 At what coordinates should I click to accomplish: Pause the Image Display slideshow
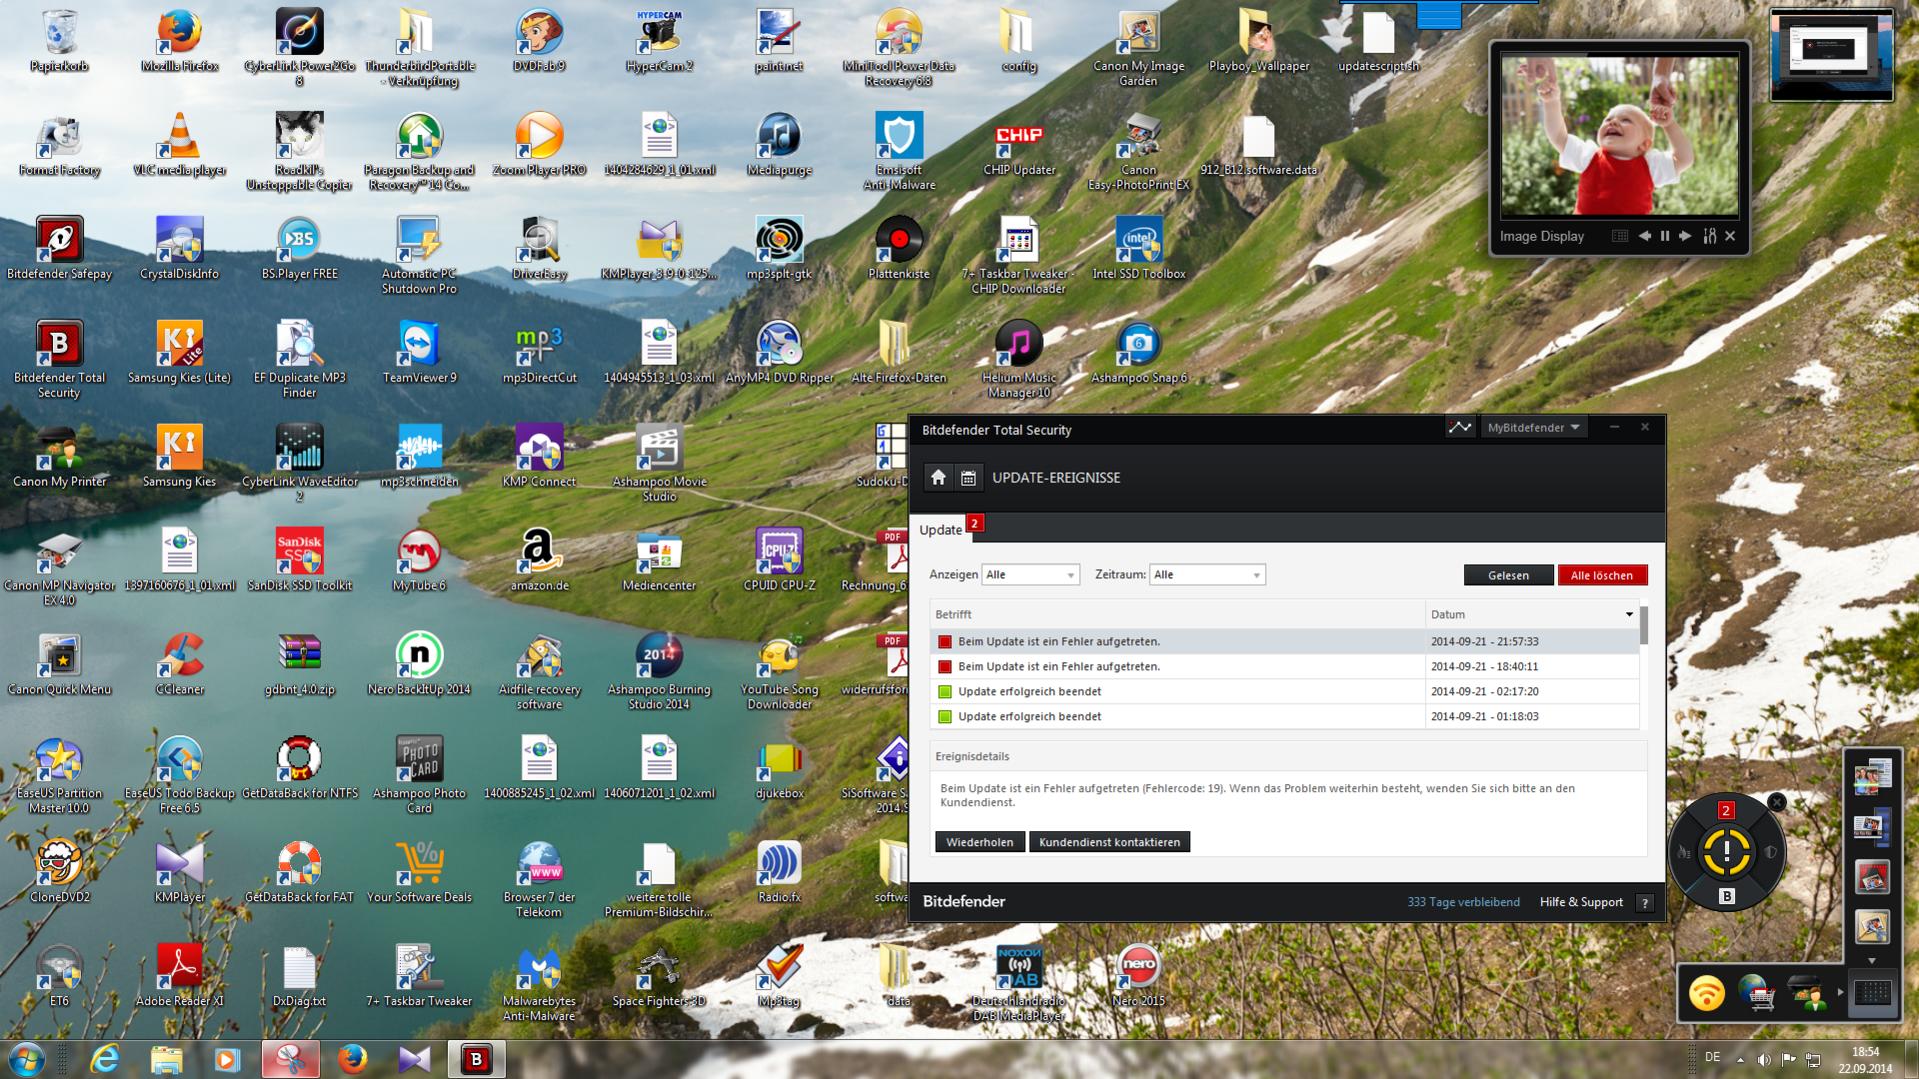pos(1665,237)
